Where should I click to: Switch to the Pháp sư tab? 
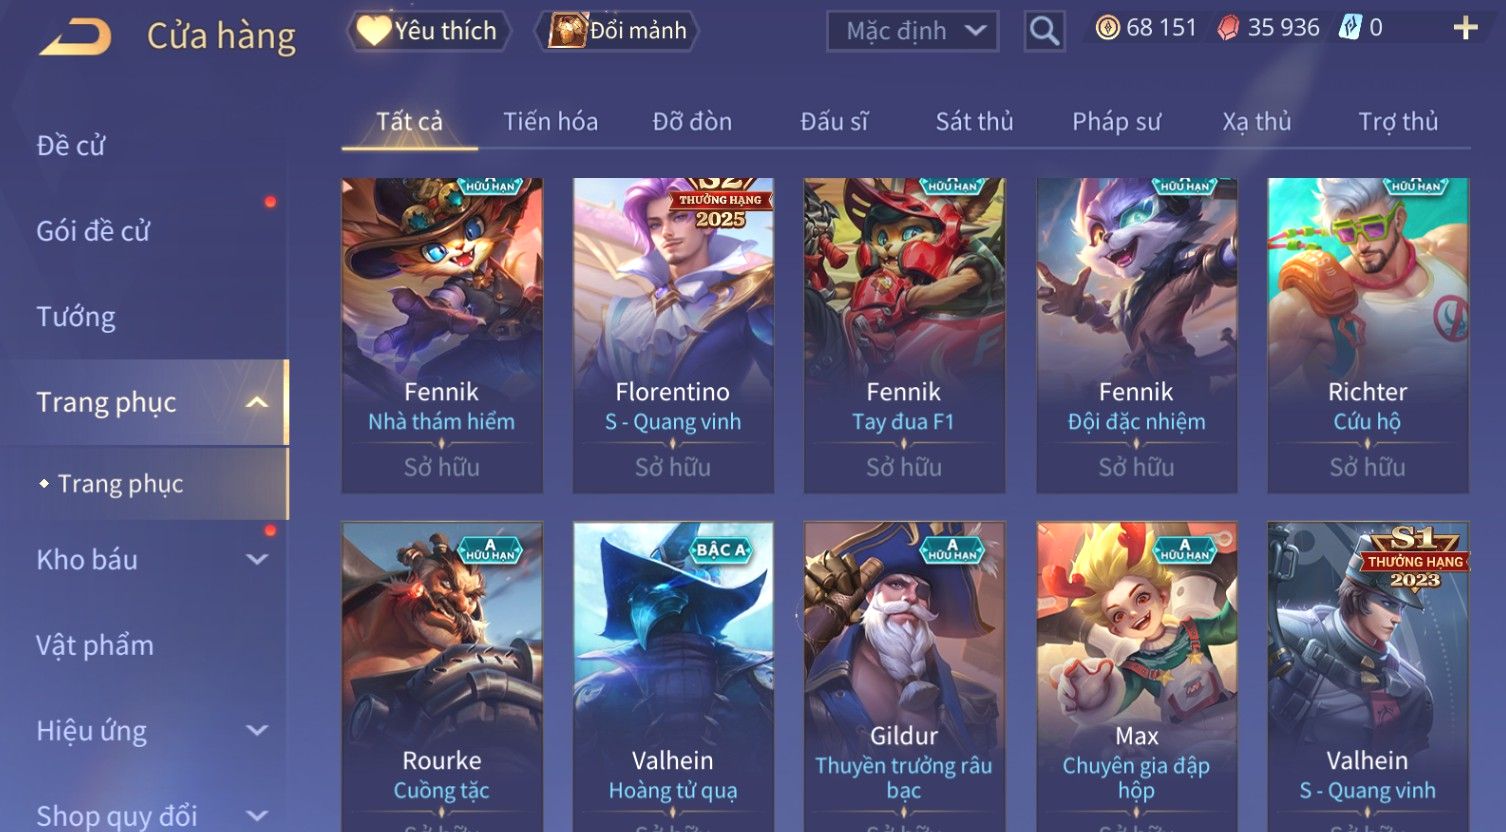tap(1116, 122)
